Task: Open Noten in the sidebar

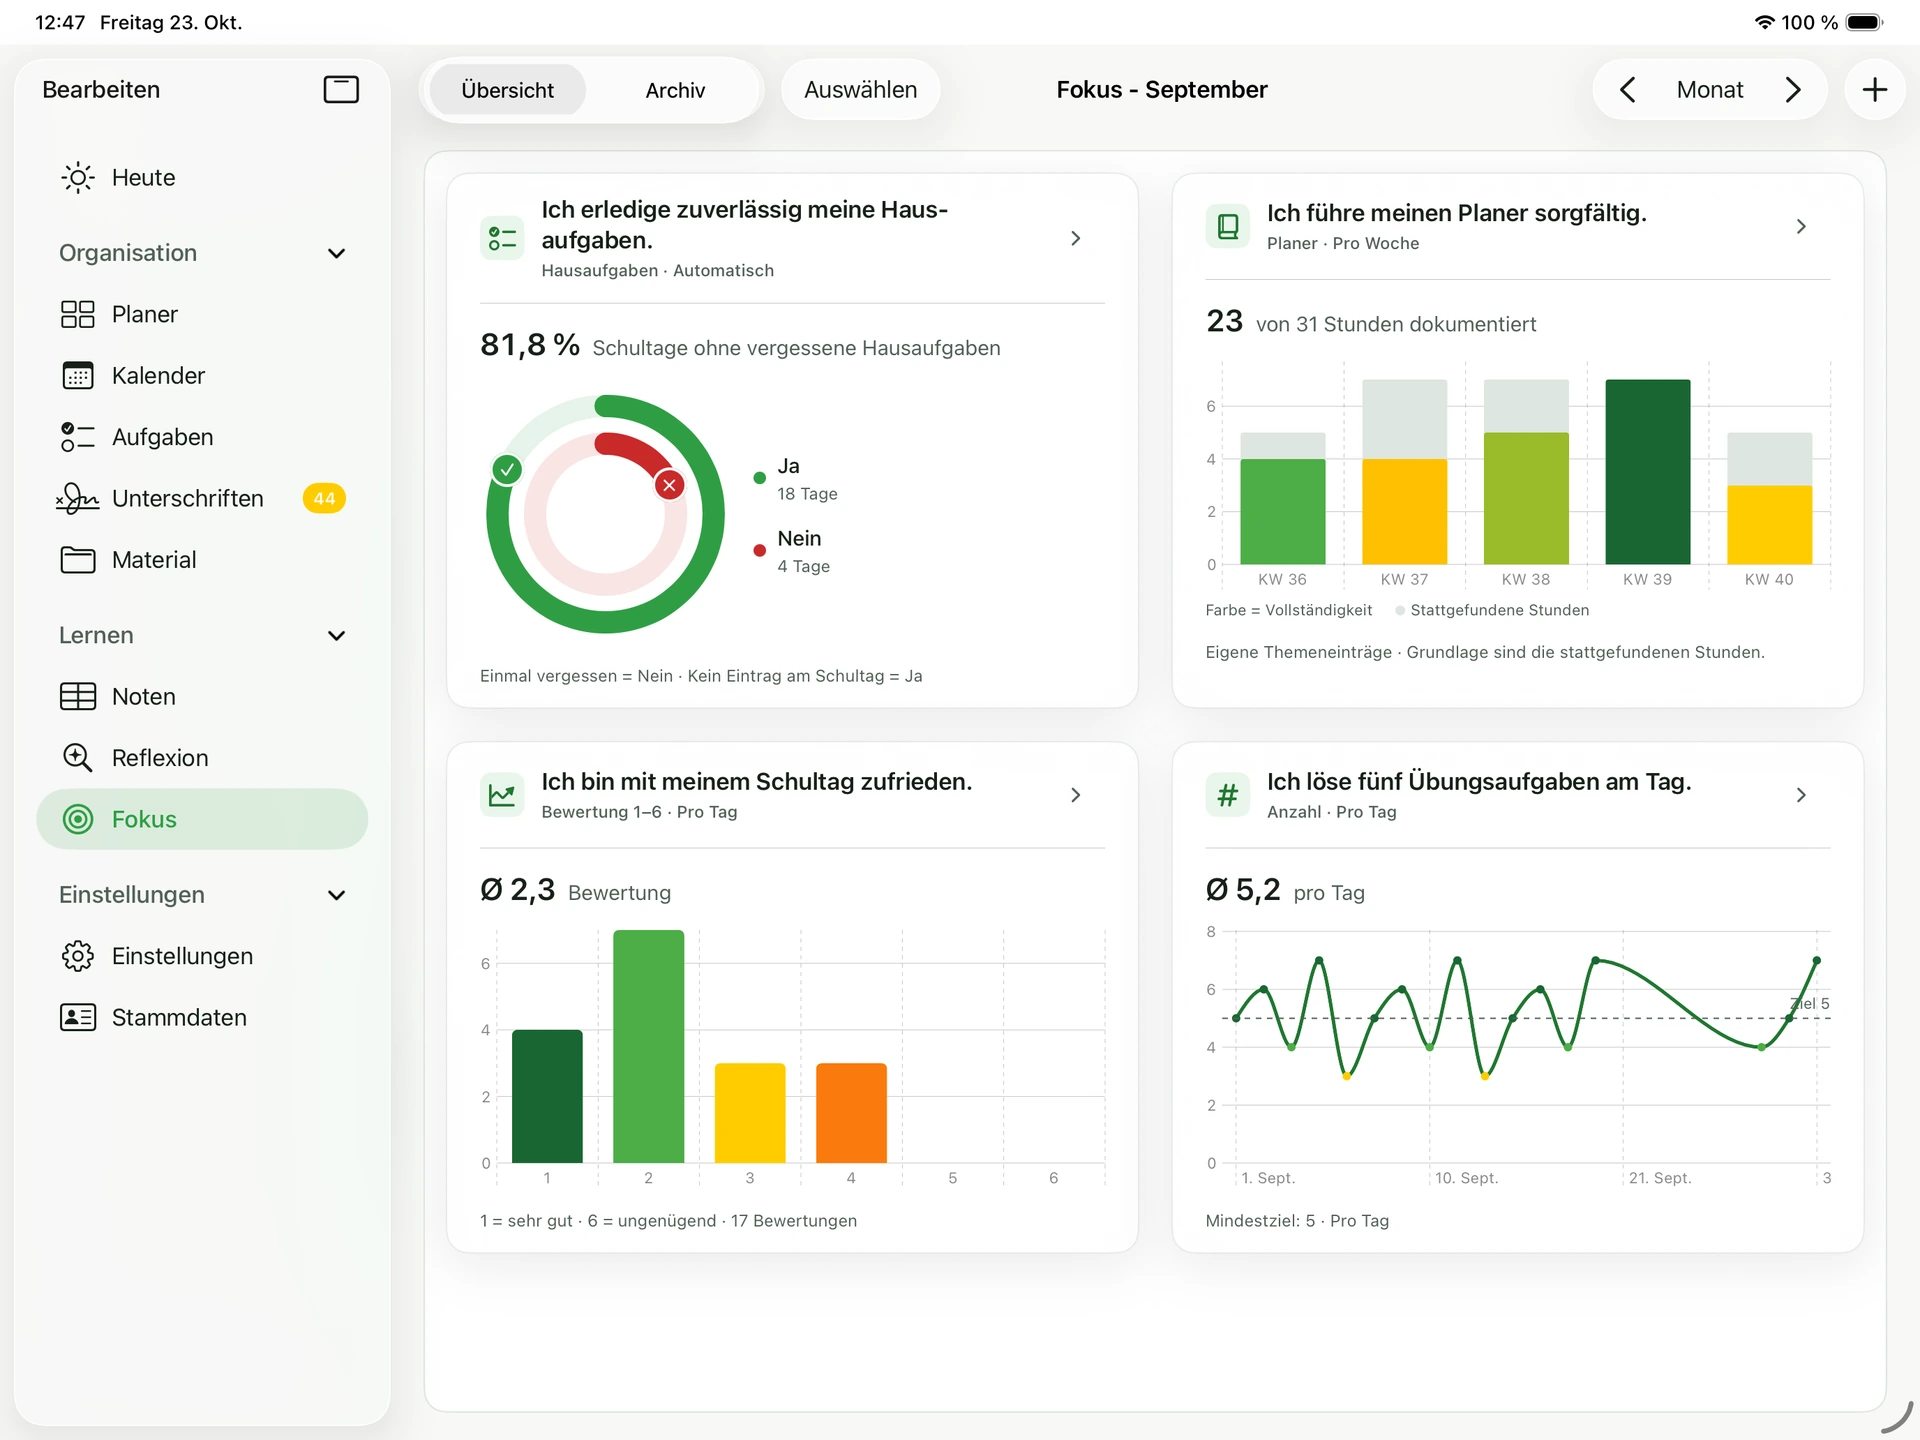Action: (202, 697)
